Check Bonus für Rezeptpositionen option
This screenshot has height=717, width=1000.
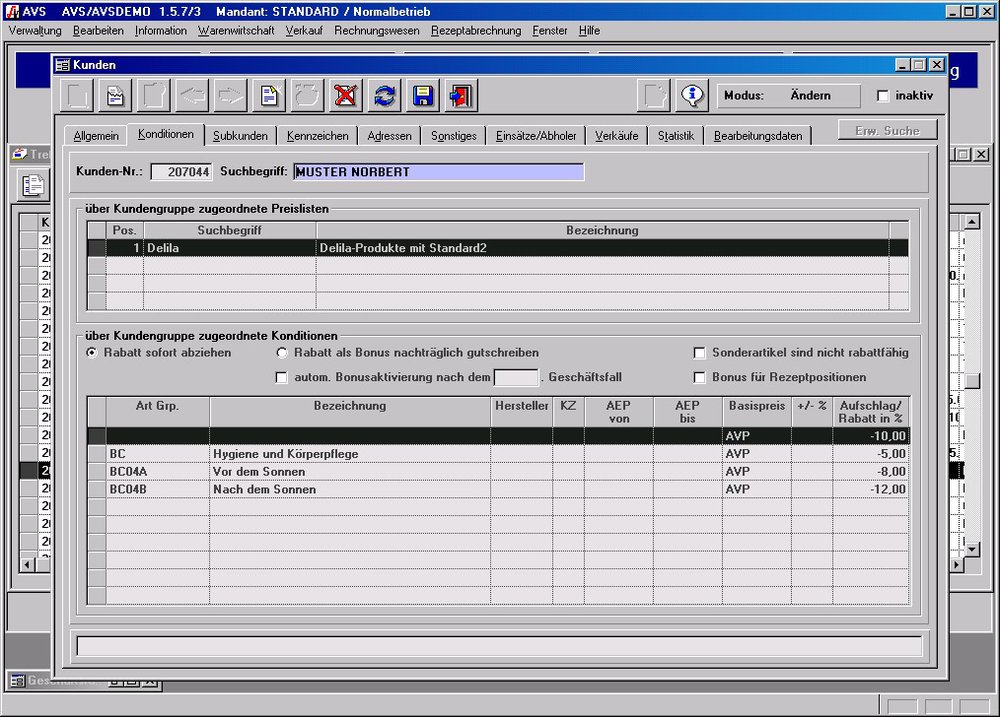click(700, 377)
